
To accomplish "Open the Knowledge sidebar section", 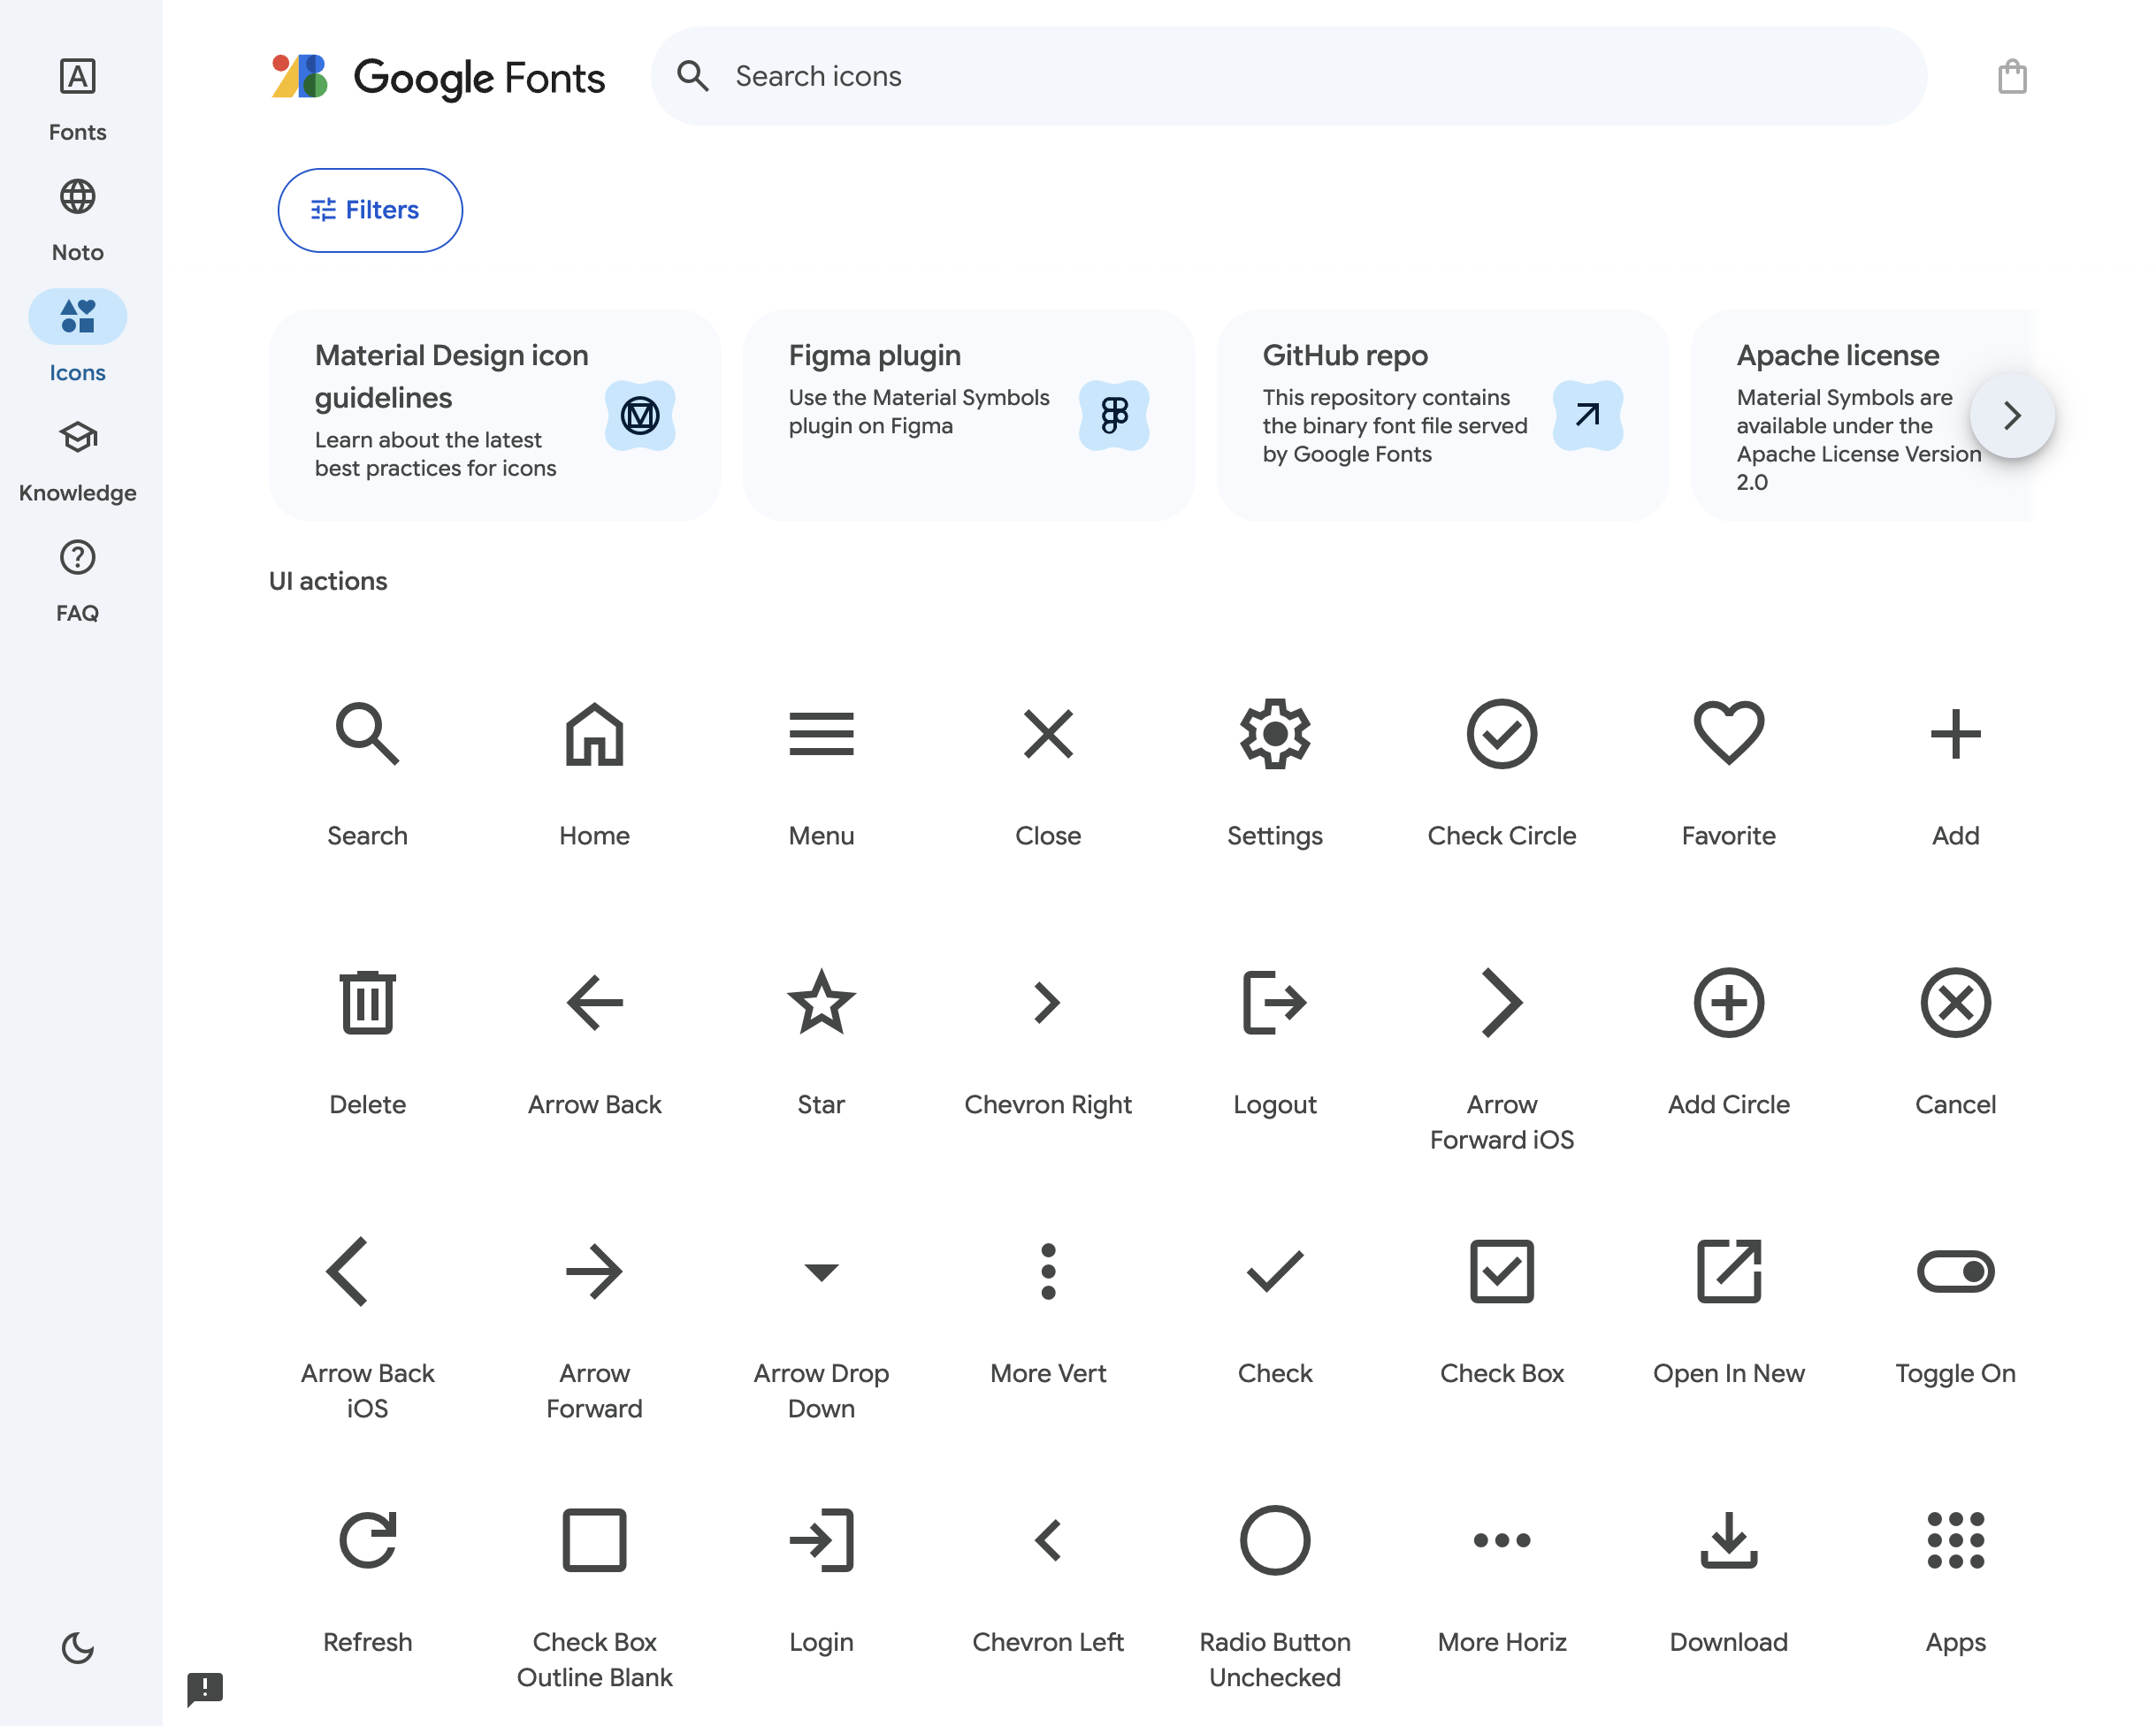I will (77, 460).
